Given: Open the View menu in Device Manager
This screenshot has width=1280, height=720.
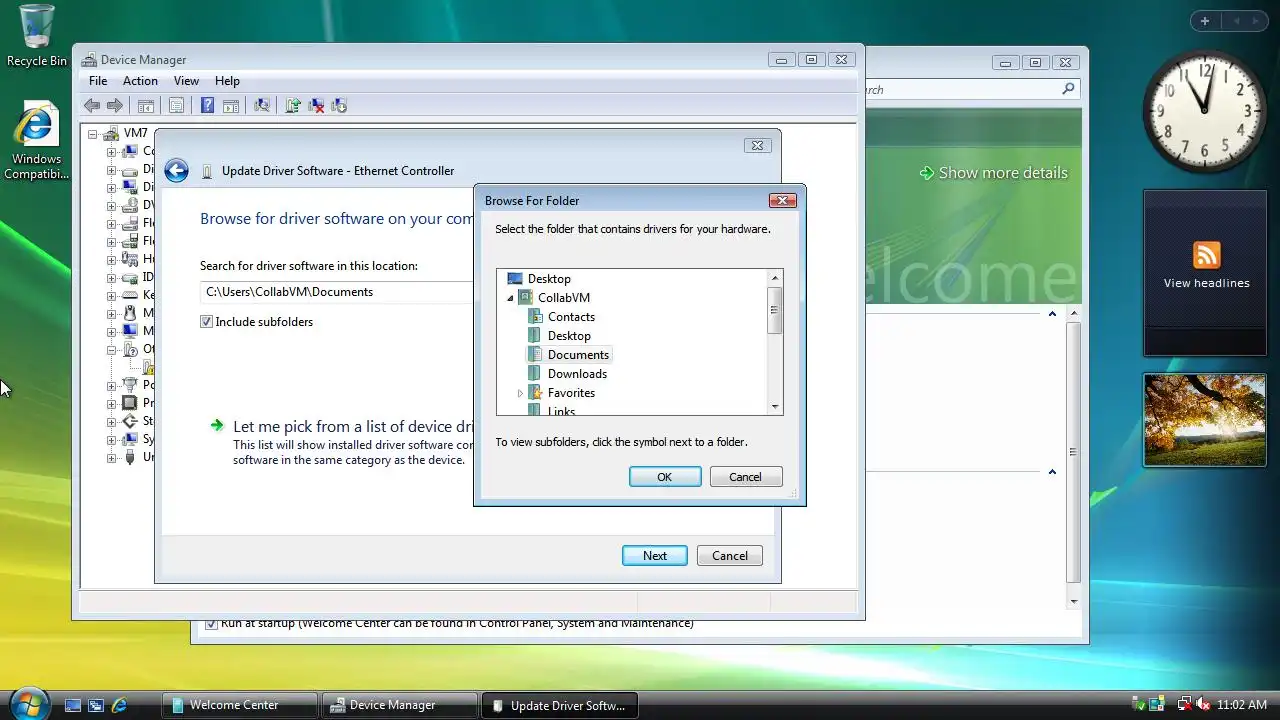Looking at the screenshot, I should [186, 81].
